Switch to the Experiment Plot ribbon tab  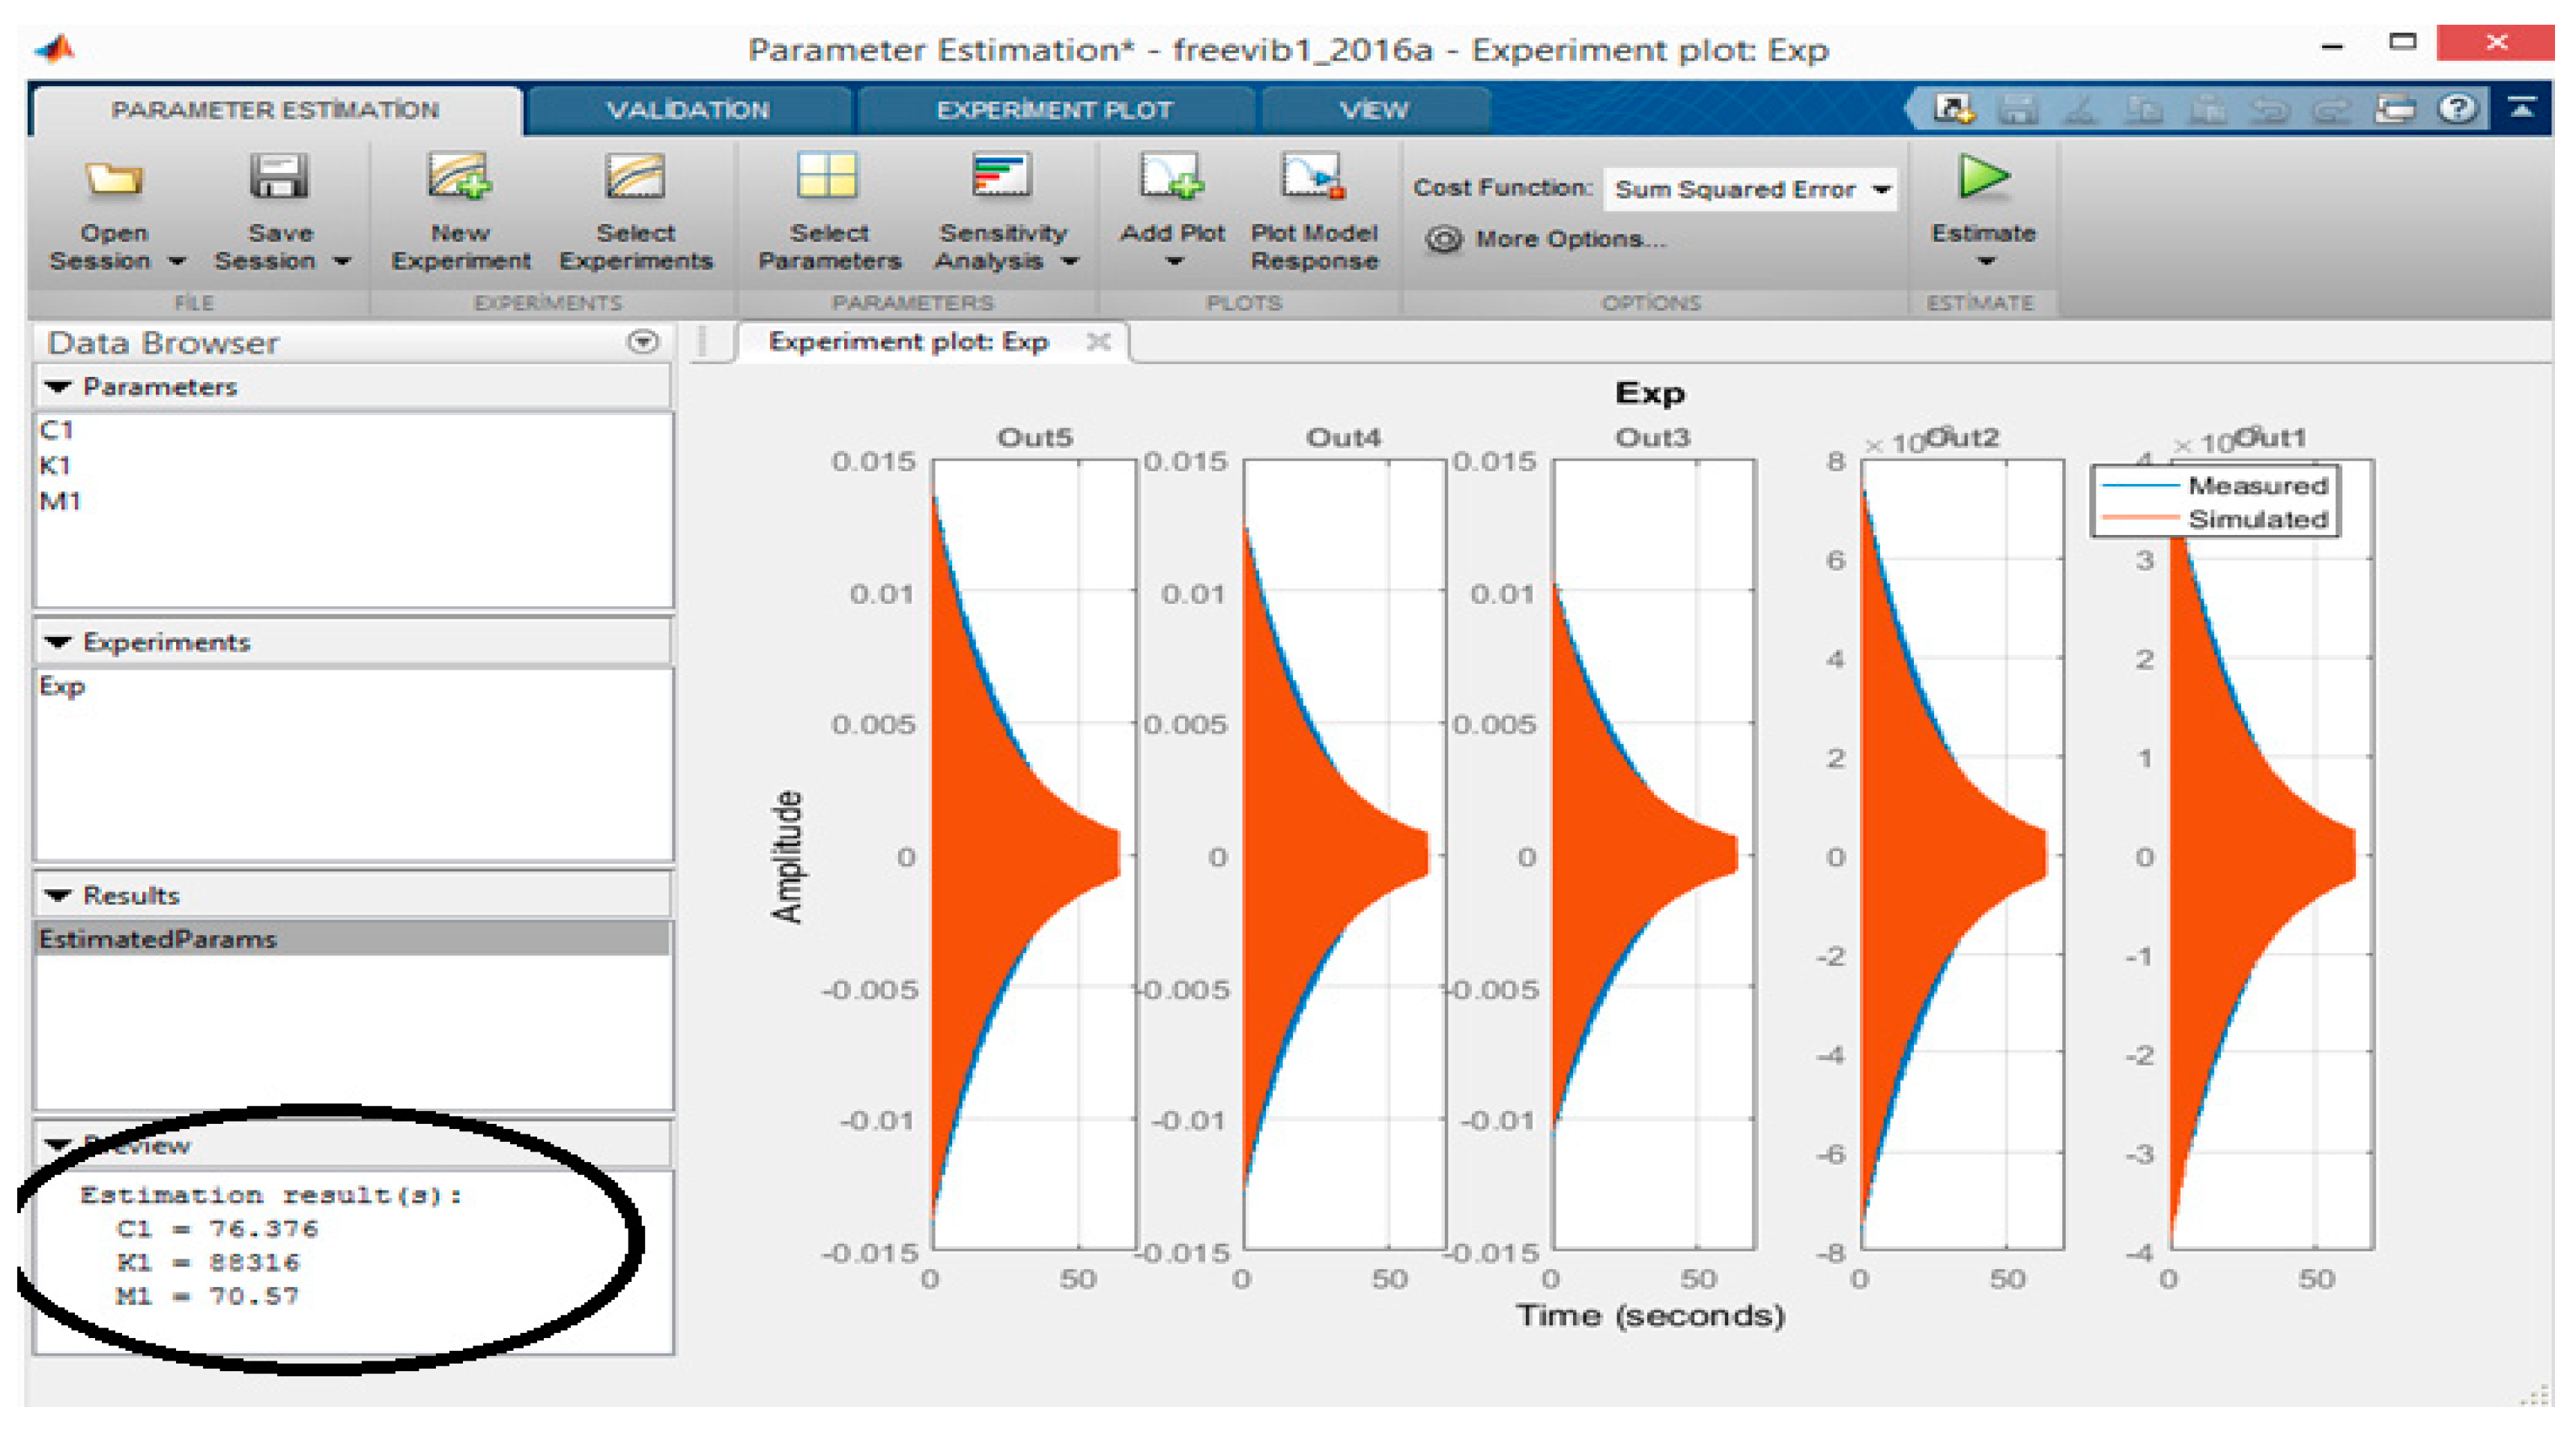click(x=1054, y=110)
